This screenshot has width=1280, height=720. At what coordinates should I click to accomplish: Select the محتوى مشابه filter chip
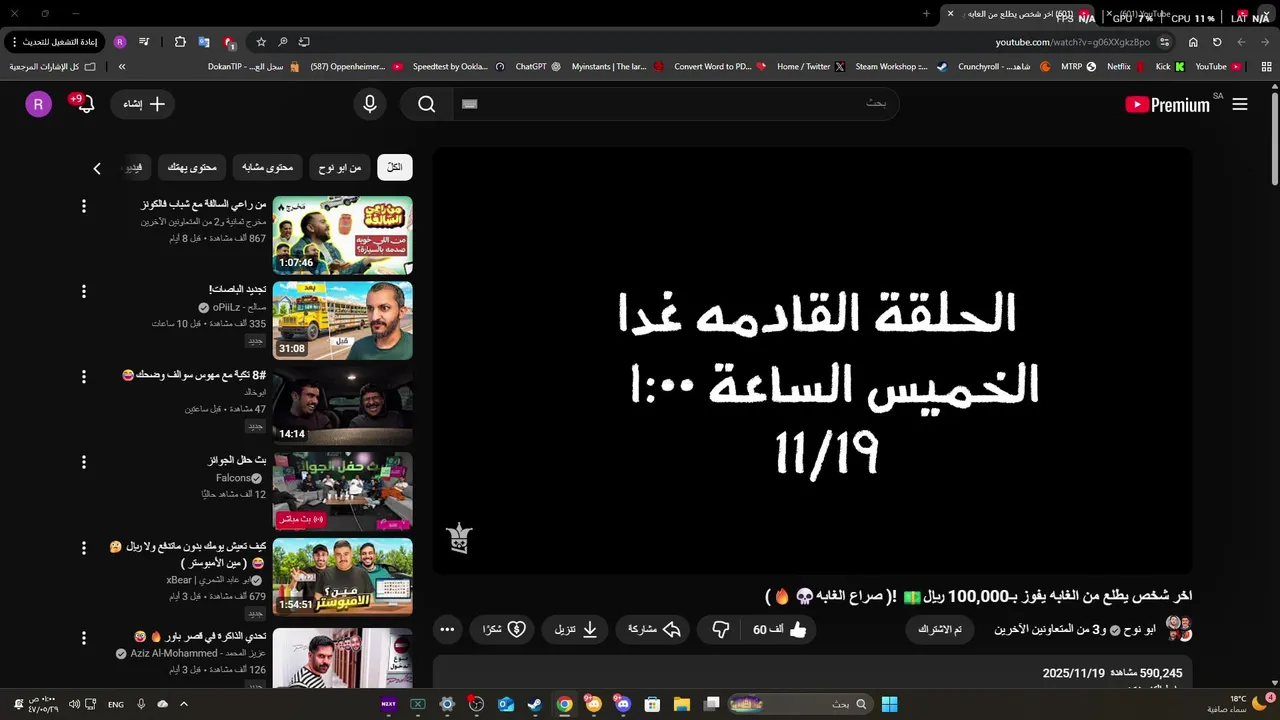coord(267,167)
